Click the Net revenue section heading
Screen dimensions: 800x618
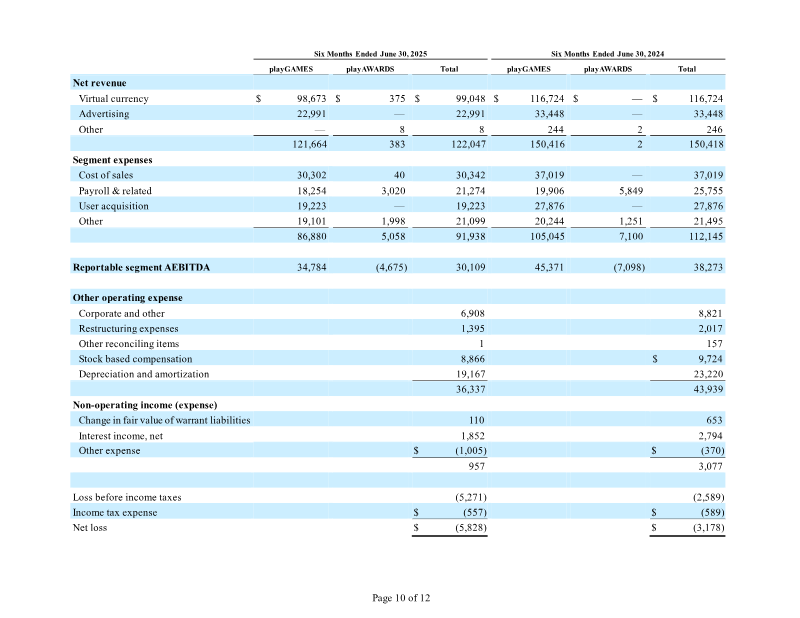click(x=99, y=83)
